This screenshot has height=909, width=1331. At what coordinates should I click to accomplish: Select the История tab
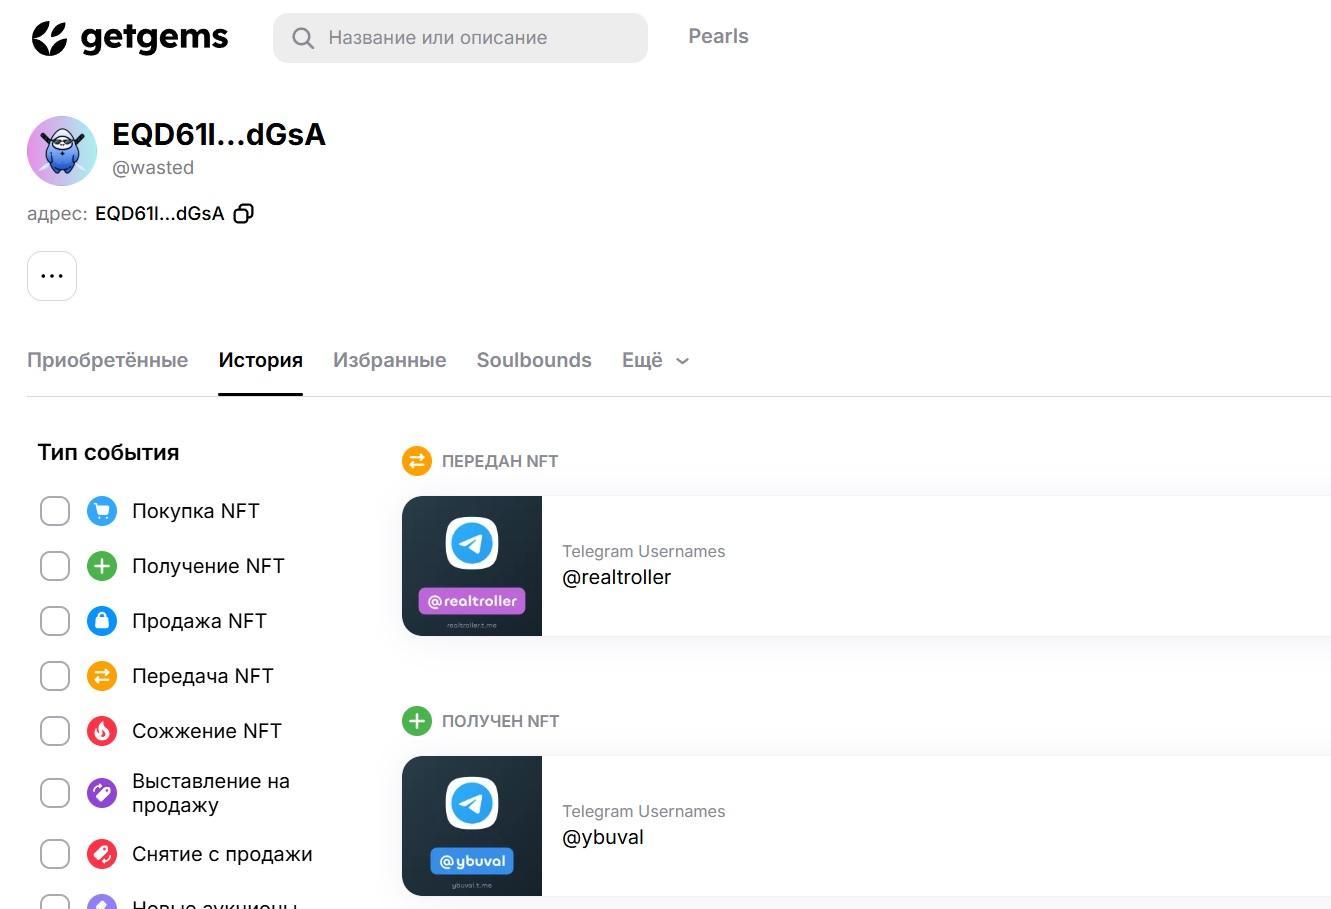coord(261,360)
